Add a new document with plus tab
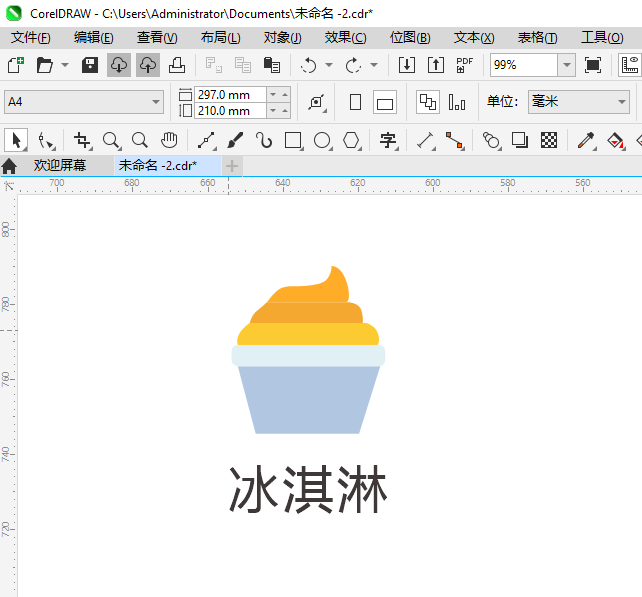Viewport: 642px width, 597px height. pyautogui.click(x=232, y=166)
